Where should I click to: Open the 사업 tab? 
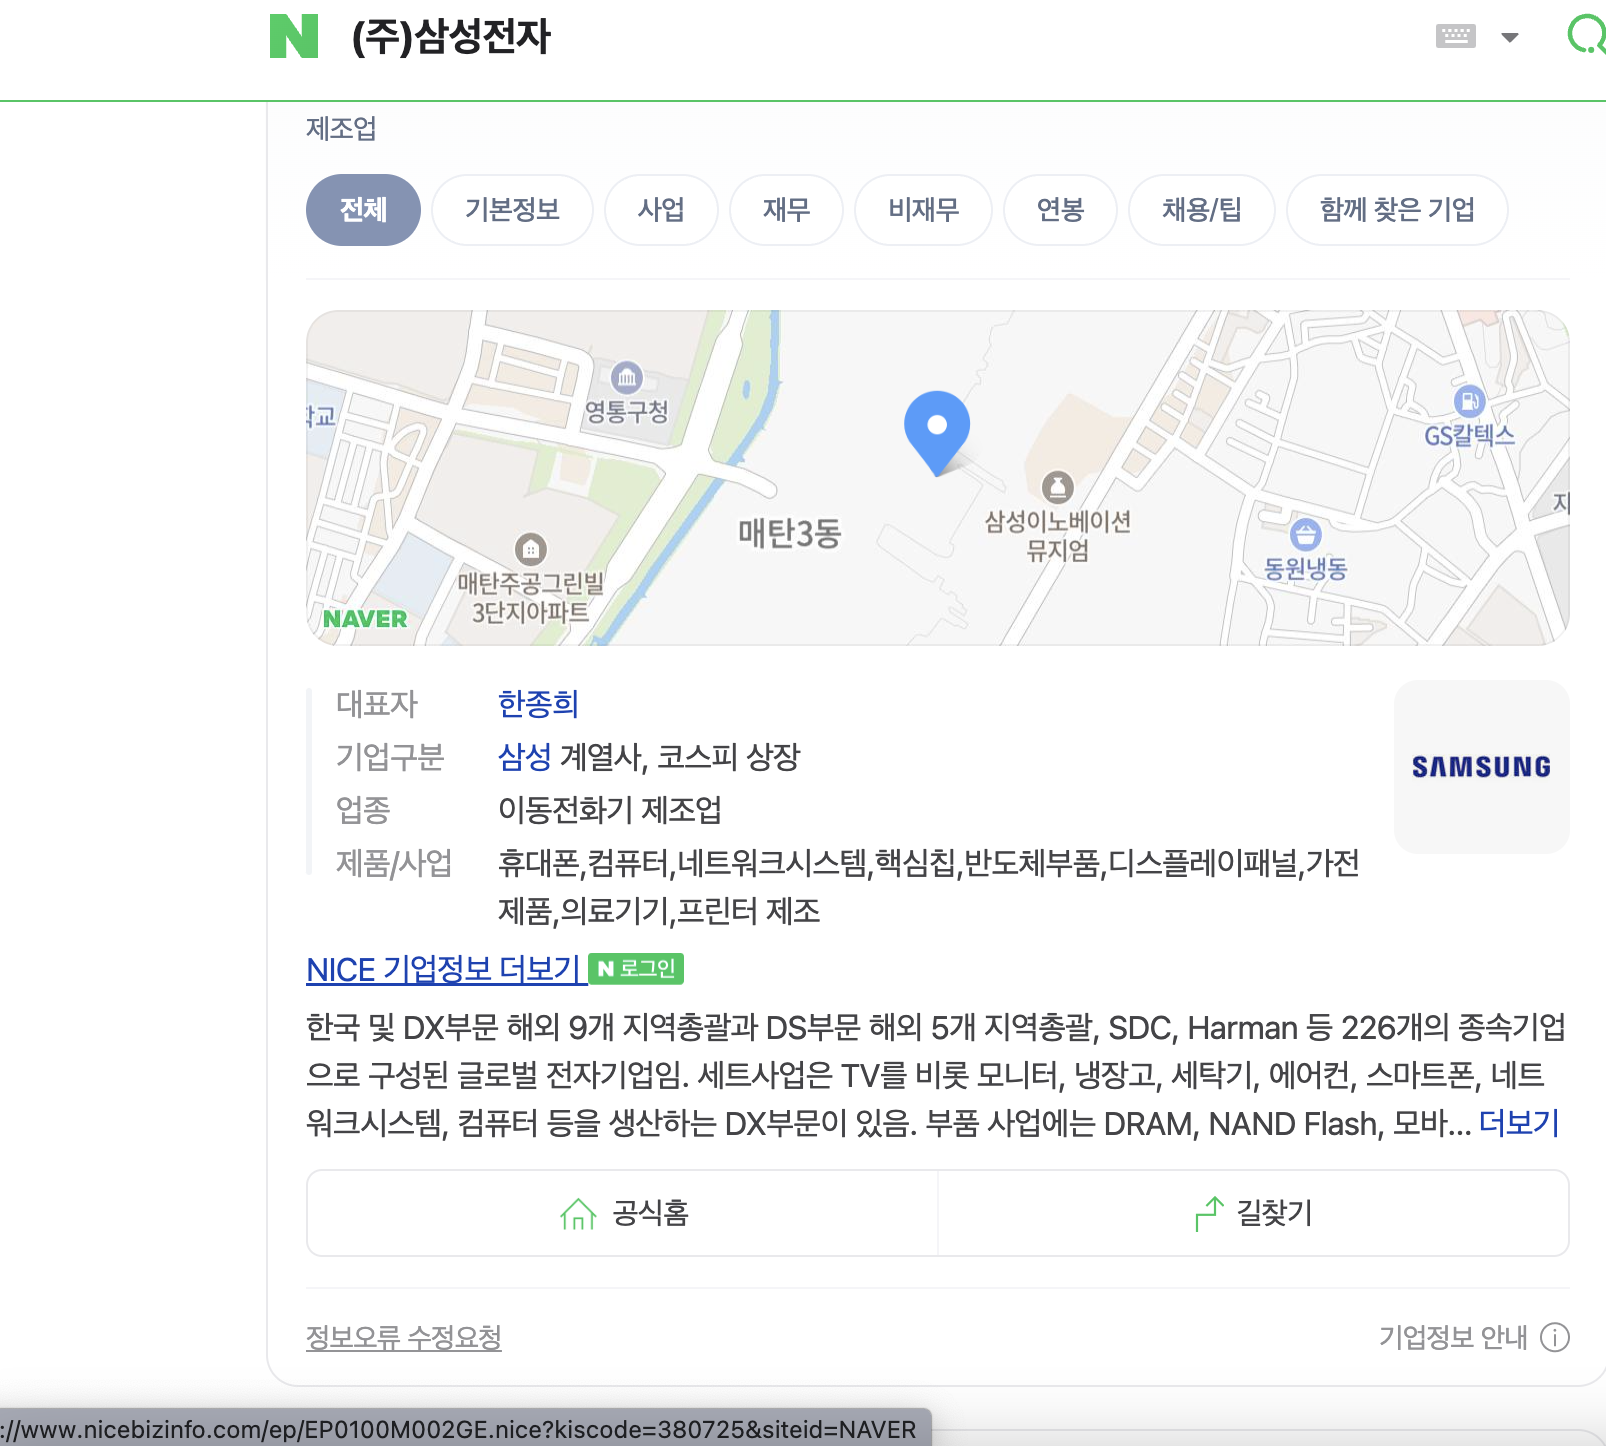coord(661,210)
